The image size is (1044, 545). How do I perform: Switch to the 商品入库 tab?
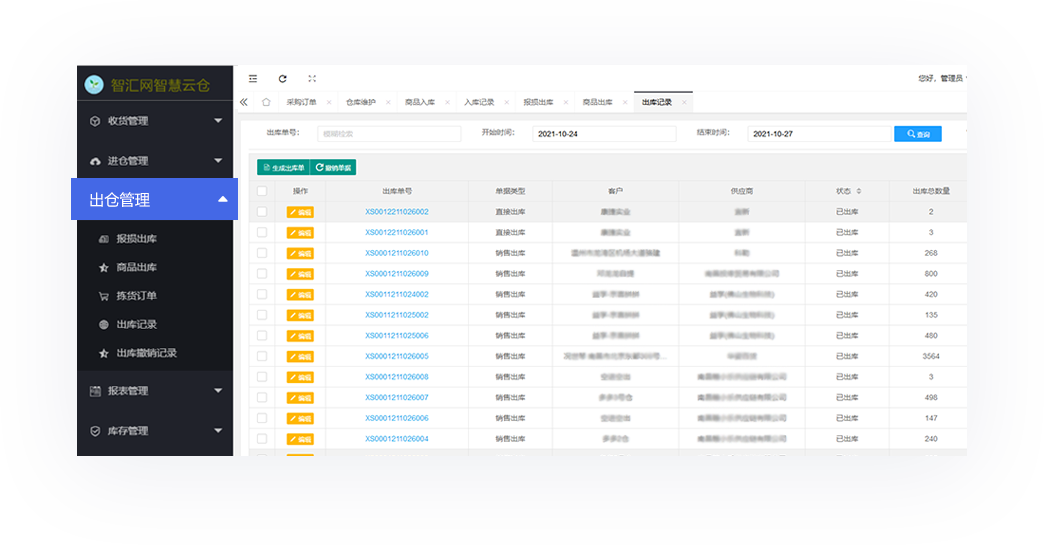[x=420, y=102]
